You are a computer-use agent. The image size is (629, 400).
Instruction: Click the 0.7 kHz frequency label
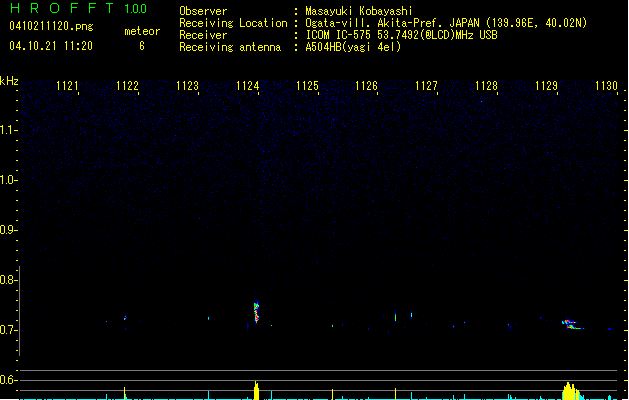(8, 330)
